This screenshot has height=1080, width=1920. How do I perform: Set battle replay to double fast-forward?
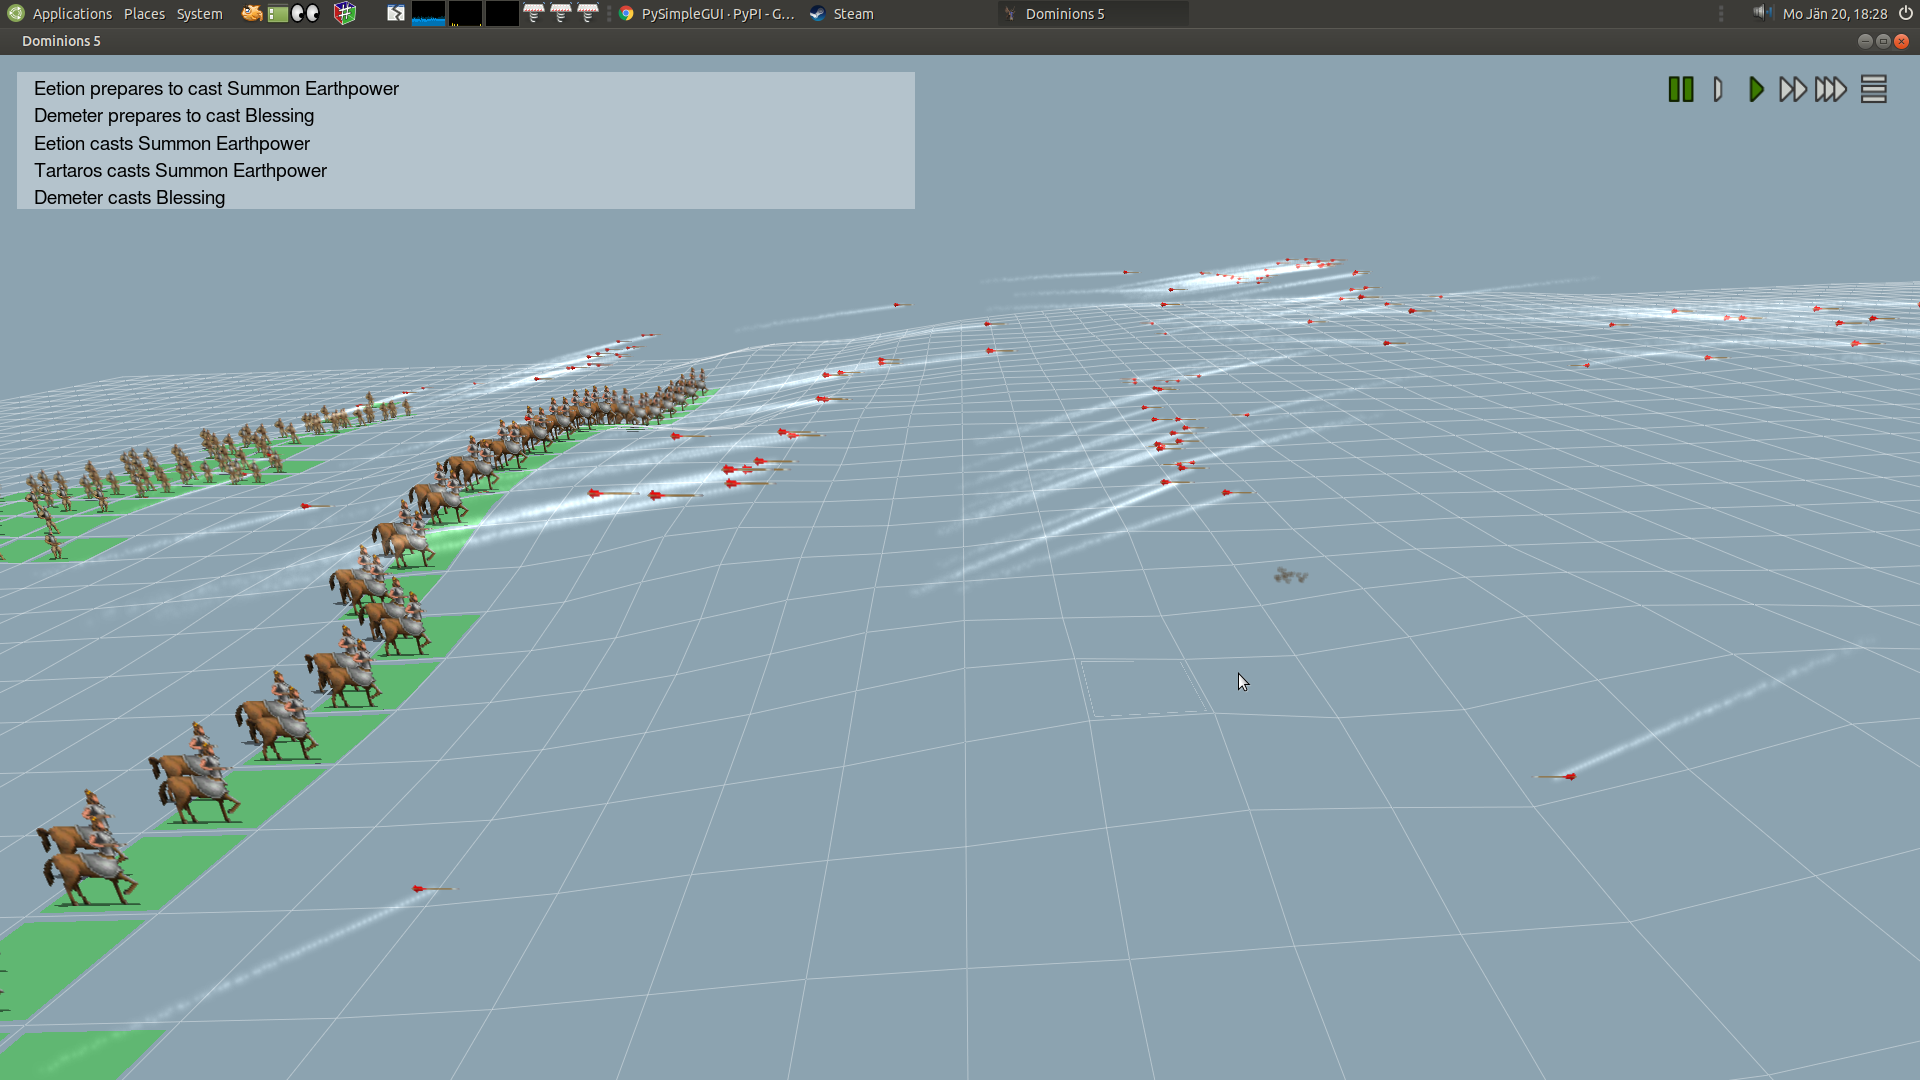[1792, 89]
